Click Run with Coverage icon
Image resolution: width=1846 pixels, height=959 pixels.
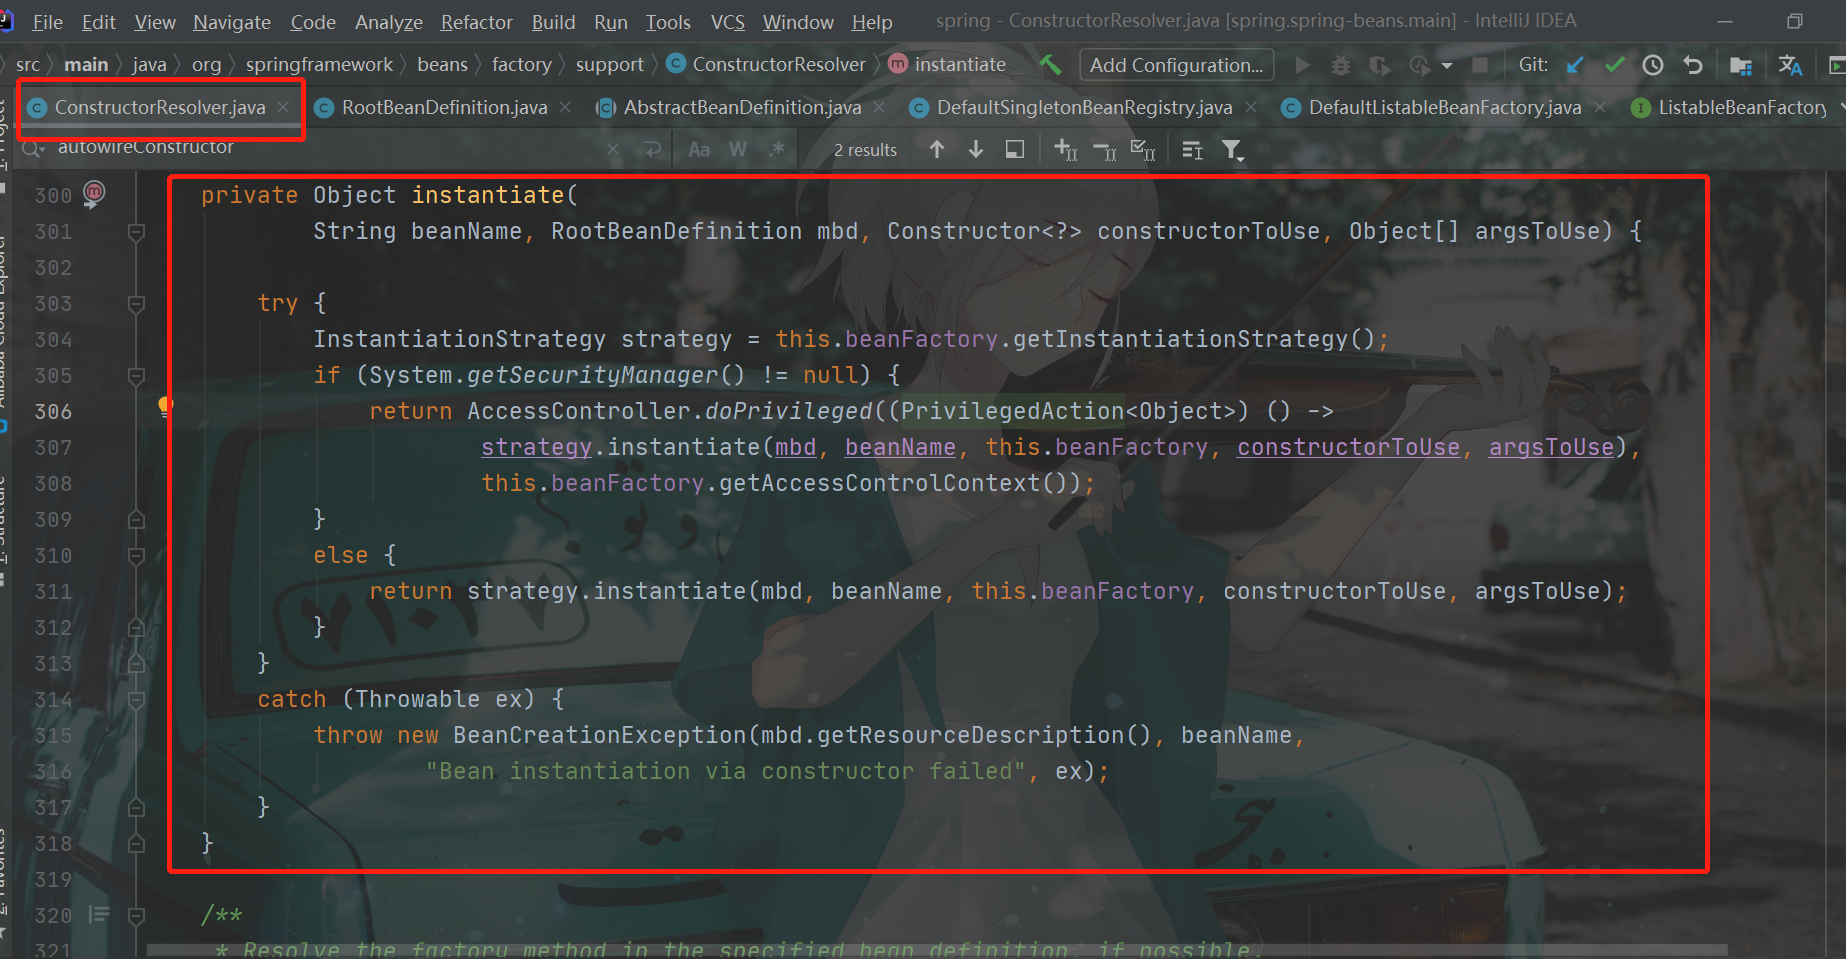(1380, 65)
